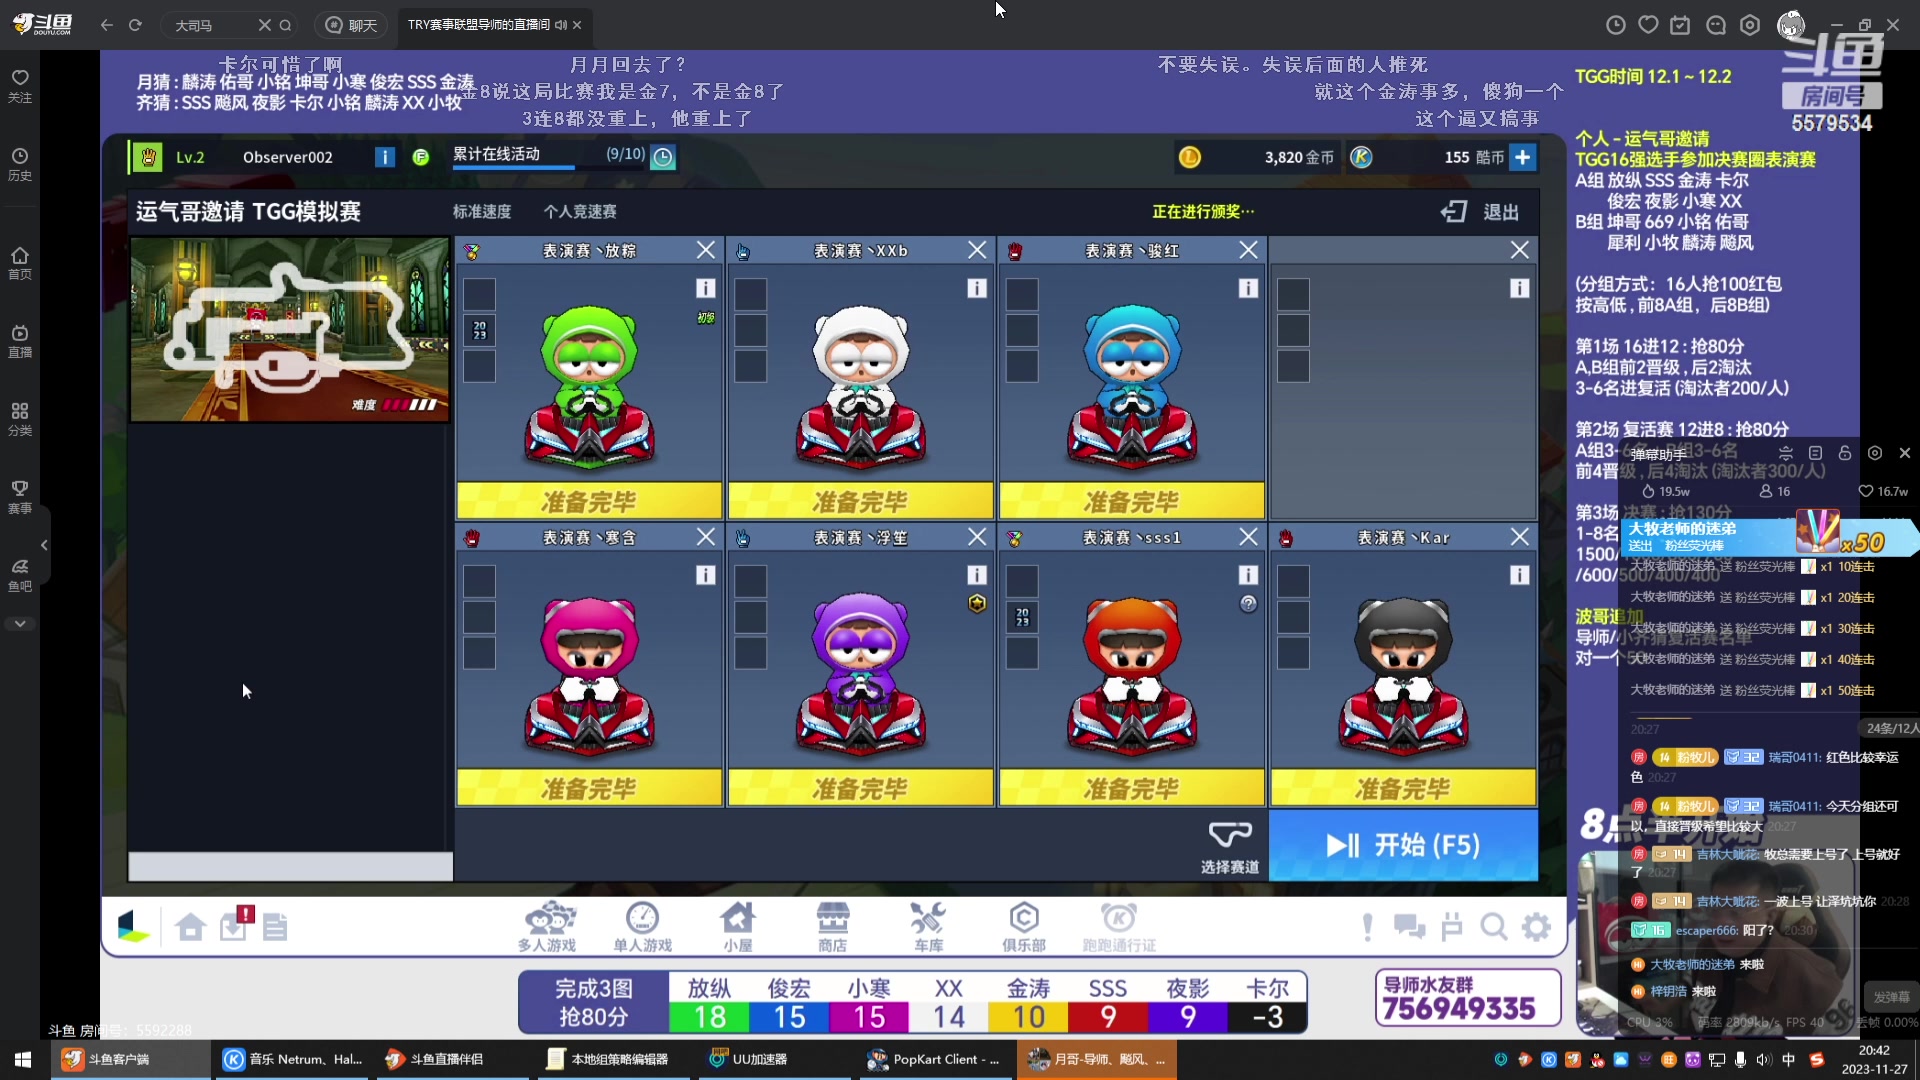View info for player 表演赛丶Kar
This screenshot has width=1920, height=1080.
[1519, 575]
